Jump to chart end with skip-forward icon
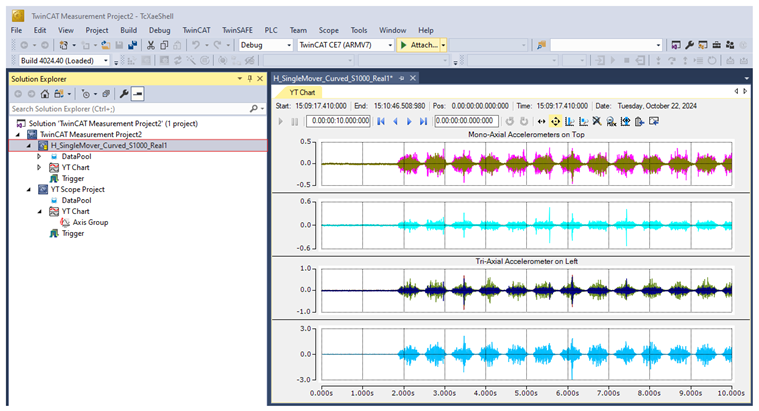This screenshot has width=759, height=411. [x=424, y=121]
